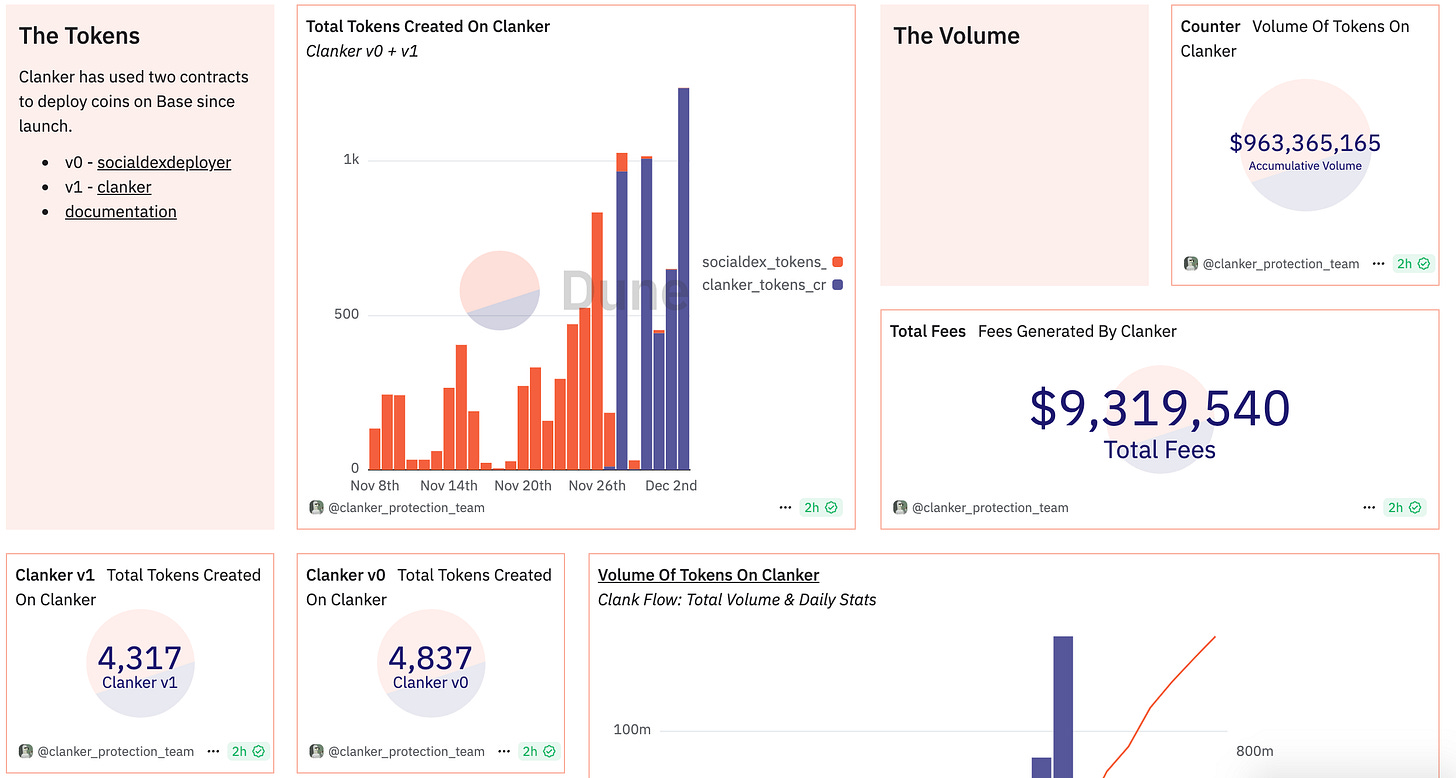The width and height of the screenshot is (1456, 778).
Task: Click the Nov 20th axis label
Action: (523, 486)
